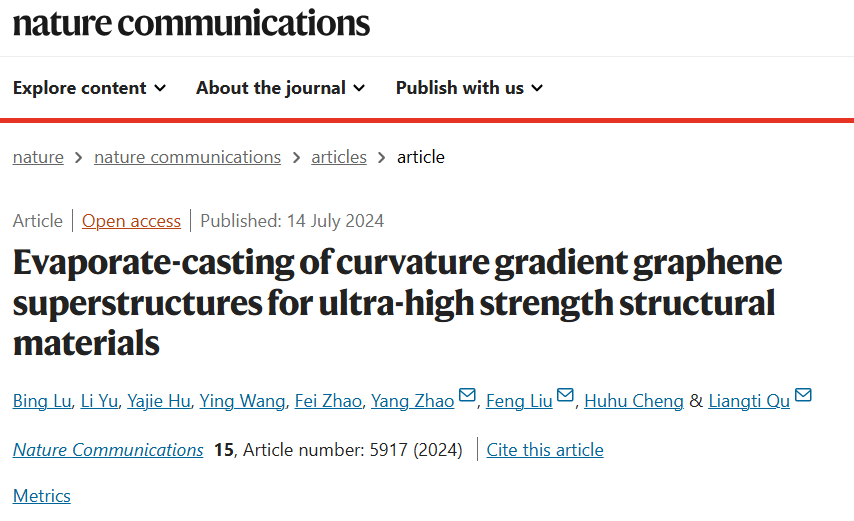Expand the Explore content dropdown

pos(89,88)
